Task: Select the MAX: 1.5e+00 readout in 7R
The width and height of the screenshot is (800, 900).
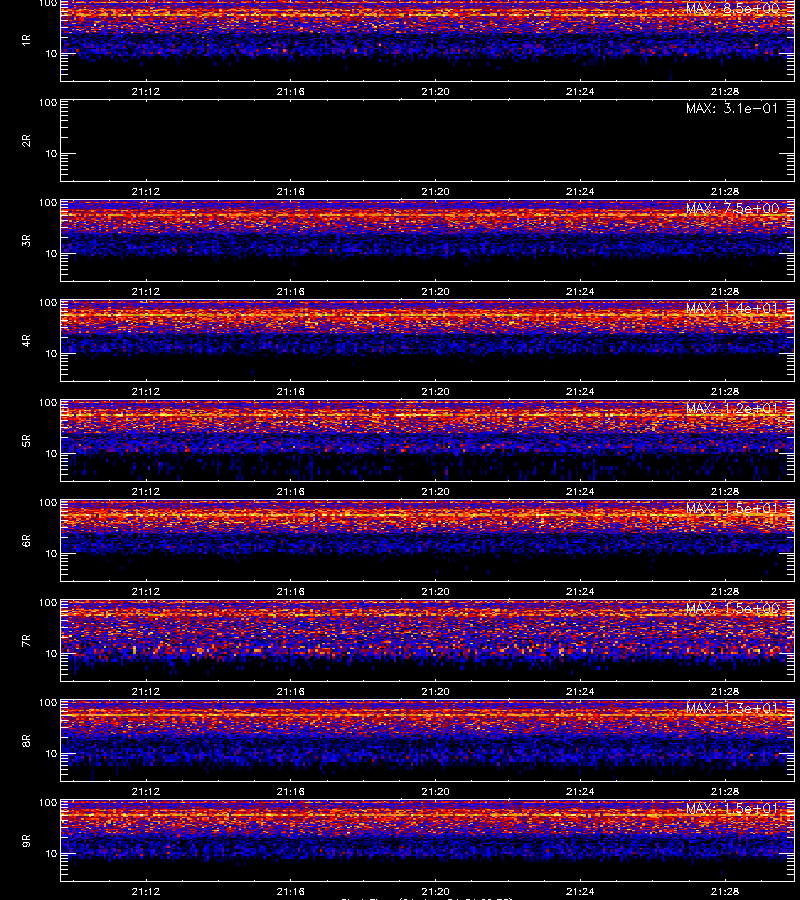Action: 732,608
